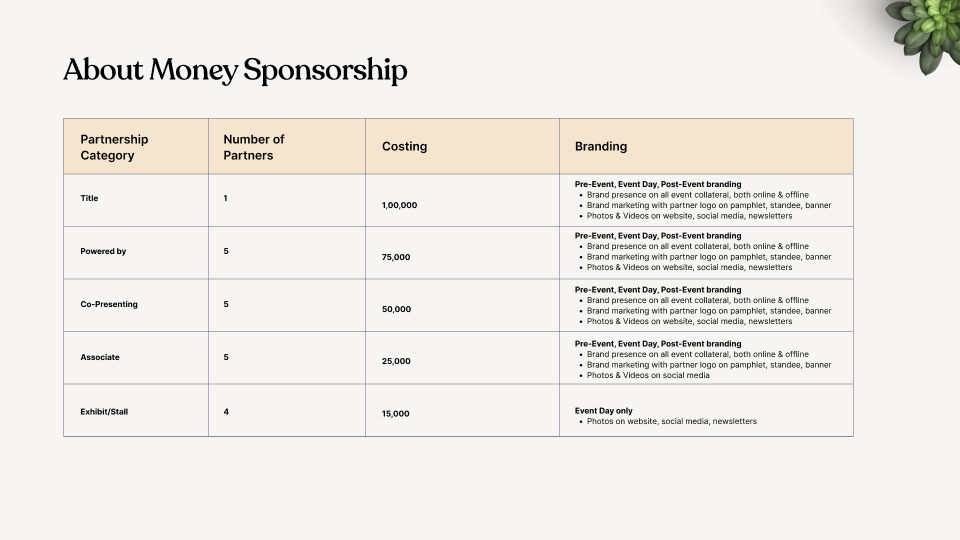Click the 'Costing' column header

tap(404, 146)
